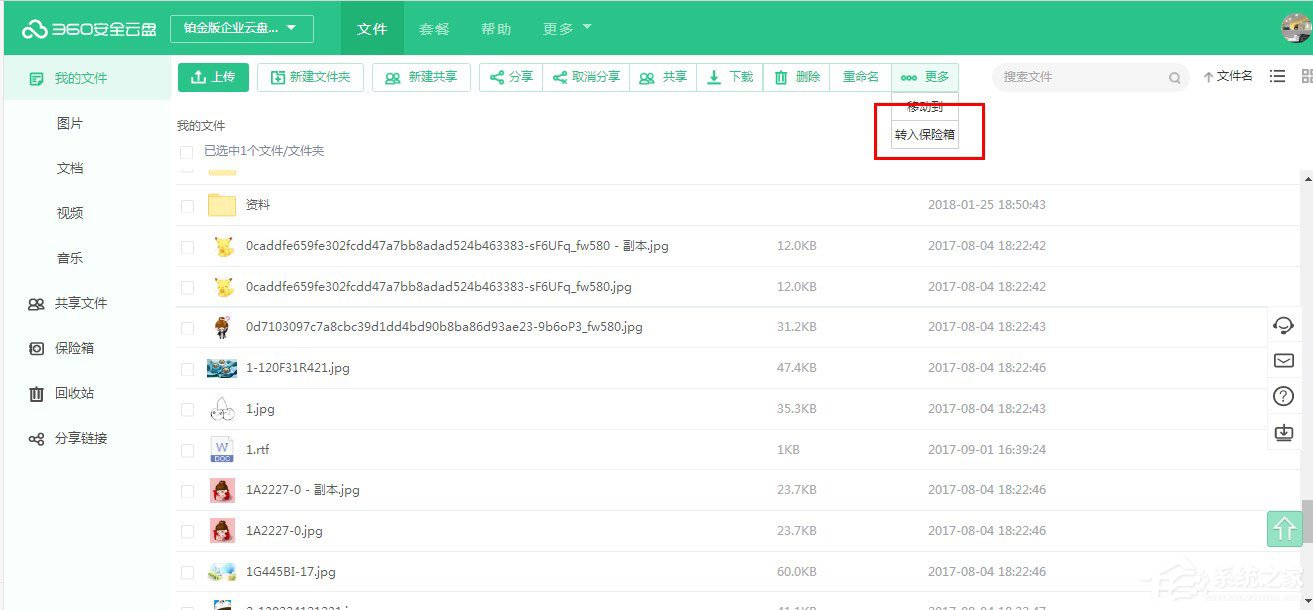The width and height of the screenshot is (1313, 610).
Task: Switch to list view layout
Action: click(1277, 76)
